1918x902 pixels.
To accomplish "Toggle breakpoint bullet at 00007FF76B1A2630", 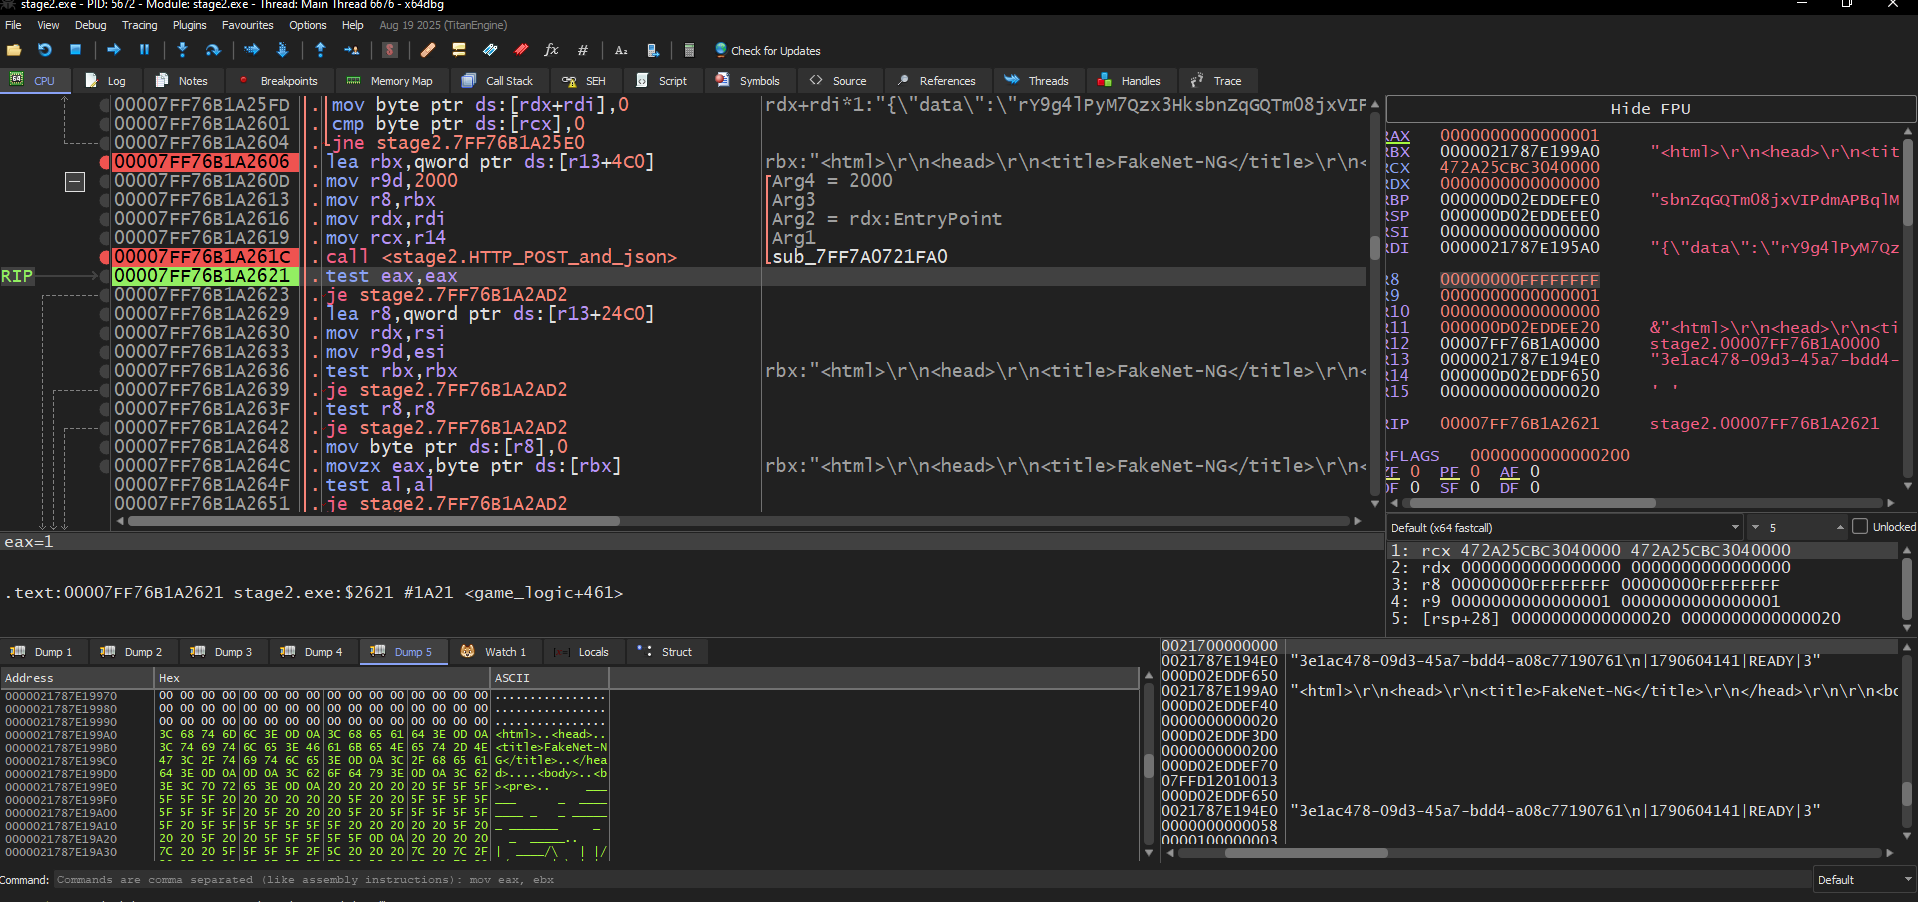I will click(104, 333).
